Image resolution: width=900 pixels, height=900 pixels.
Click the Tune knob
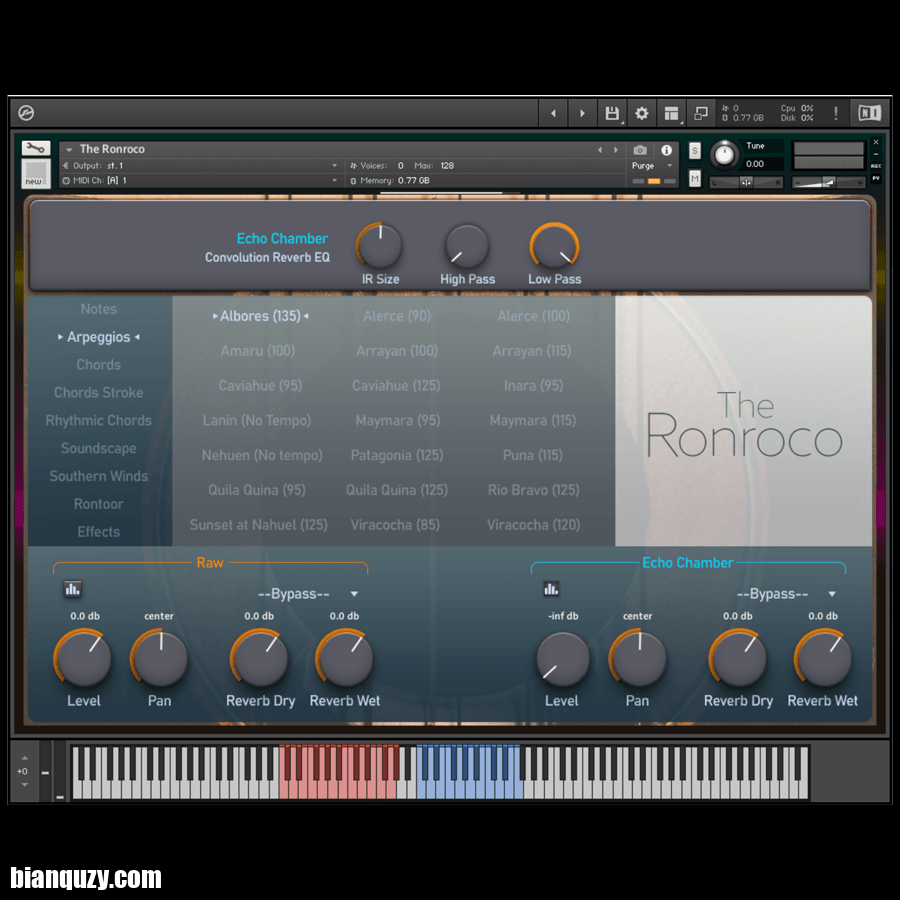pyautogui.click(x=724, y=155)
